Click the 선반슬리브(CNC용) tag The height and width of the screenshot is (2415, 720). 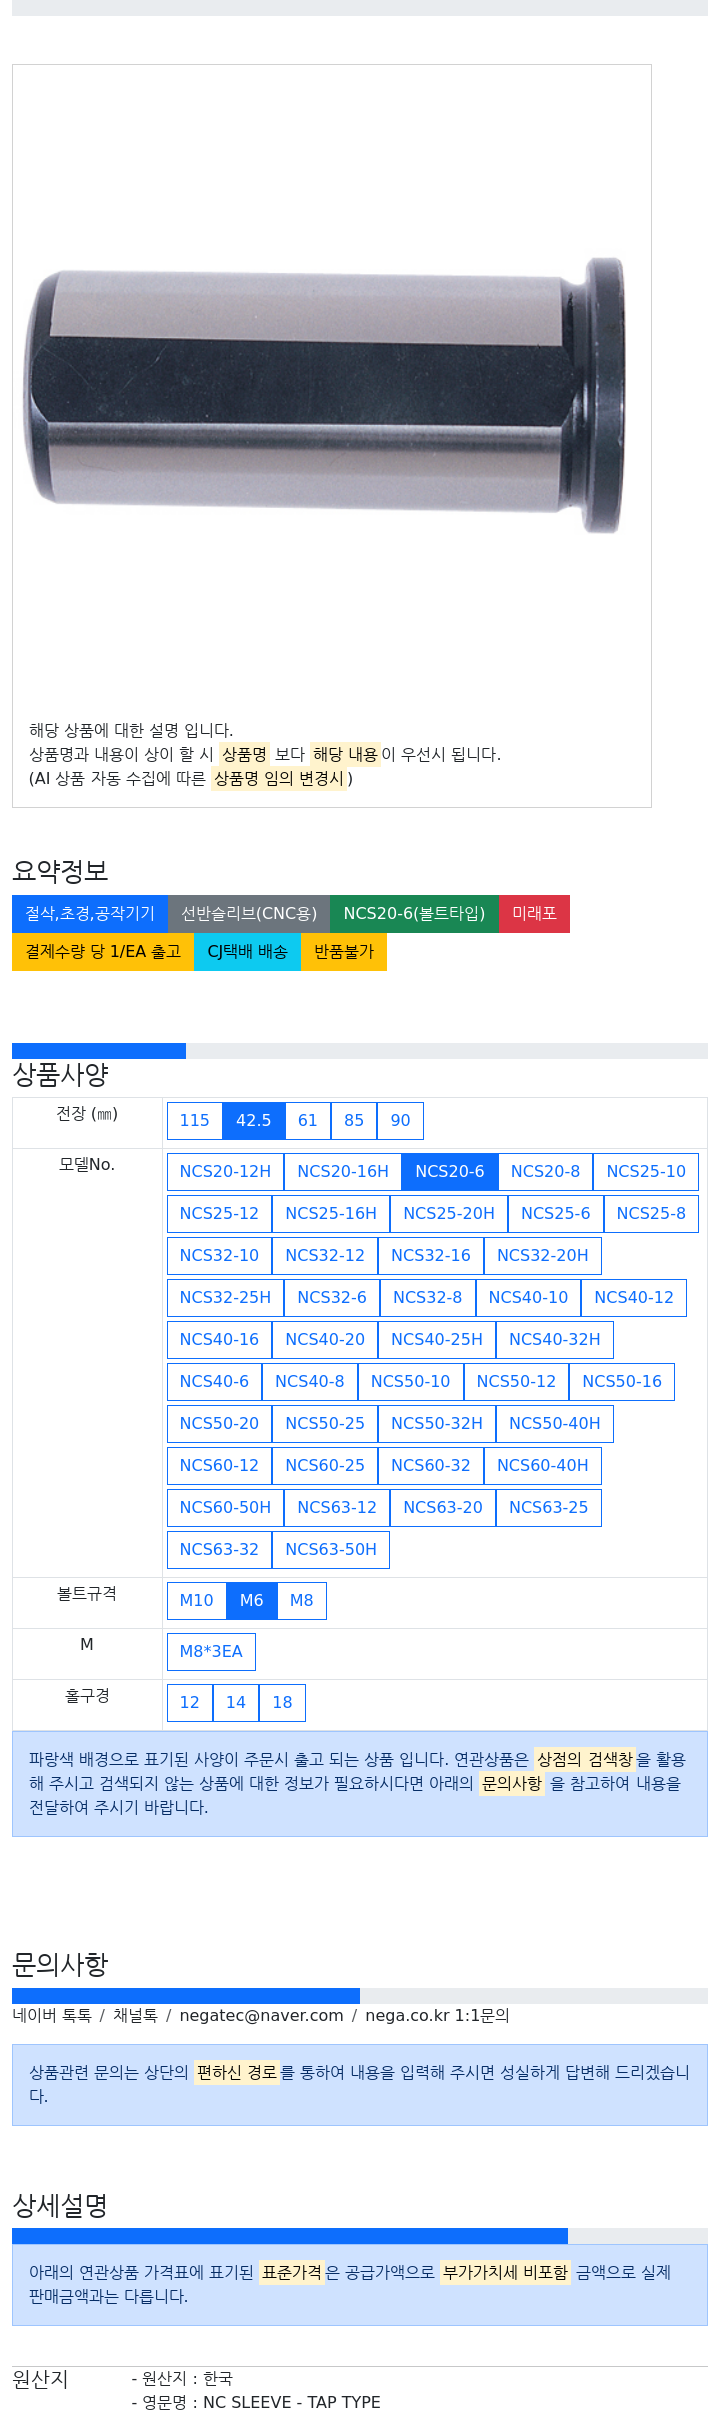[x=249, y=914]
